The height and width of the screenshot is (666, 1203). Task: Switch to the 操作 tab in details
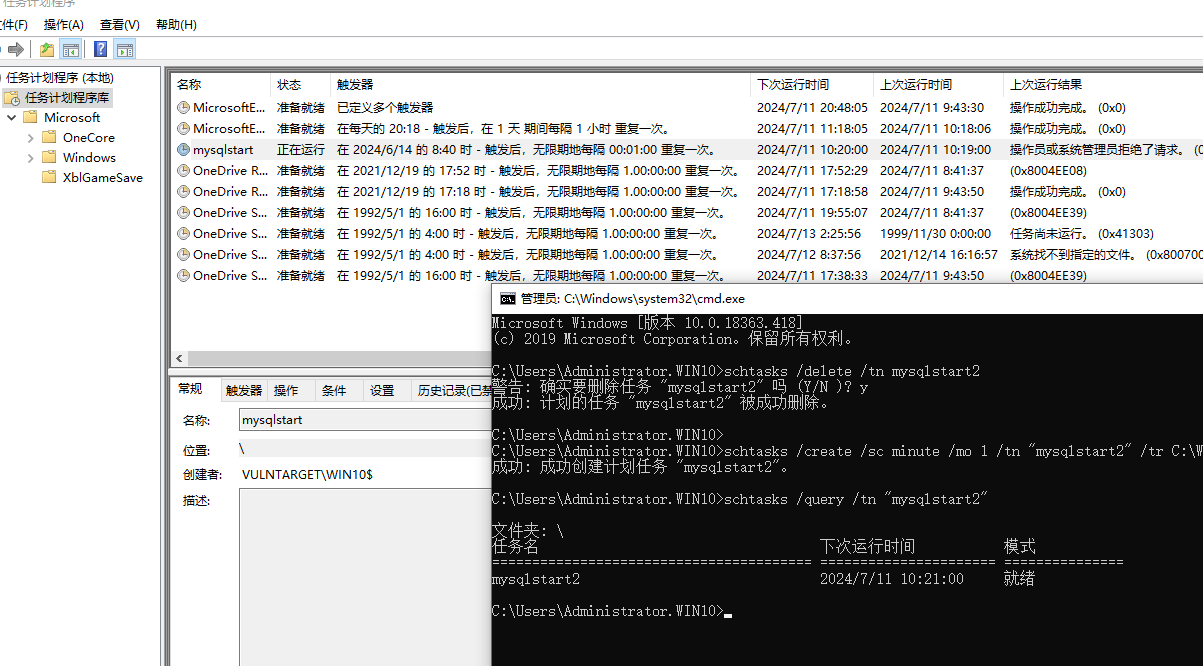(286, 391)
